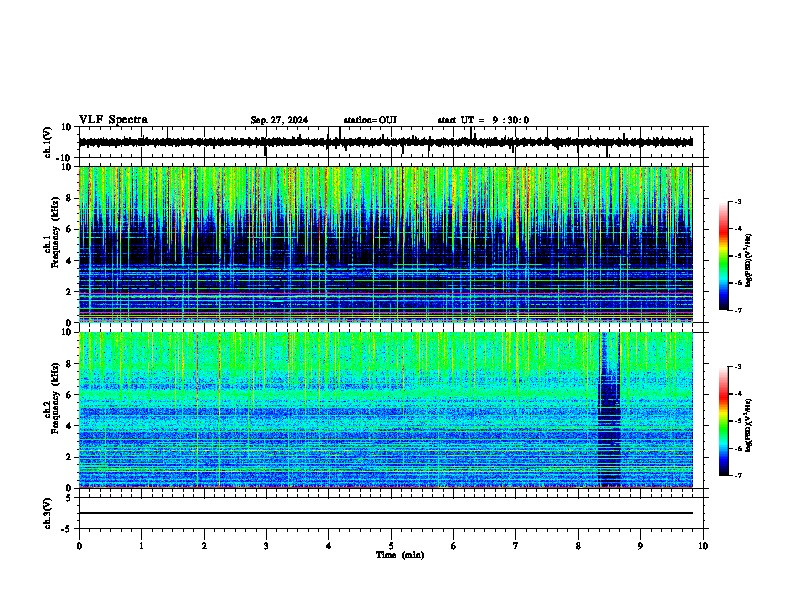792x612 pixels.
Task: Click the ch.1 PSD color scale bar
Action: [724, 256]
